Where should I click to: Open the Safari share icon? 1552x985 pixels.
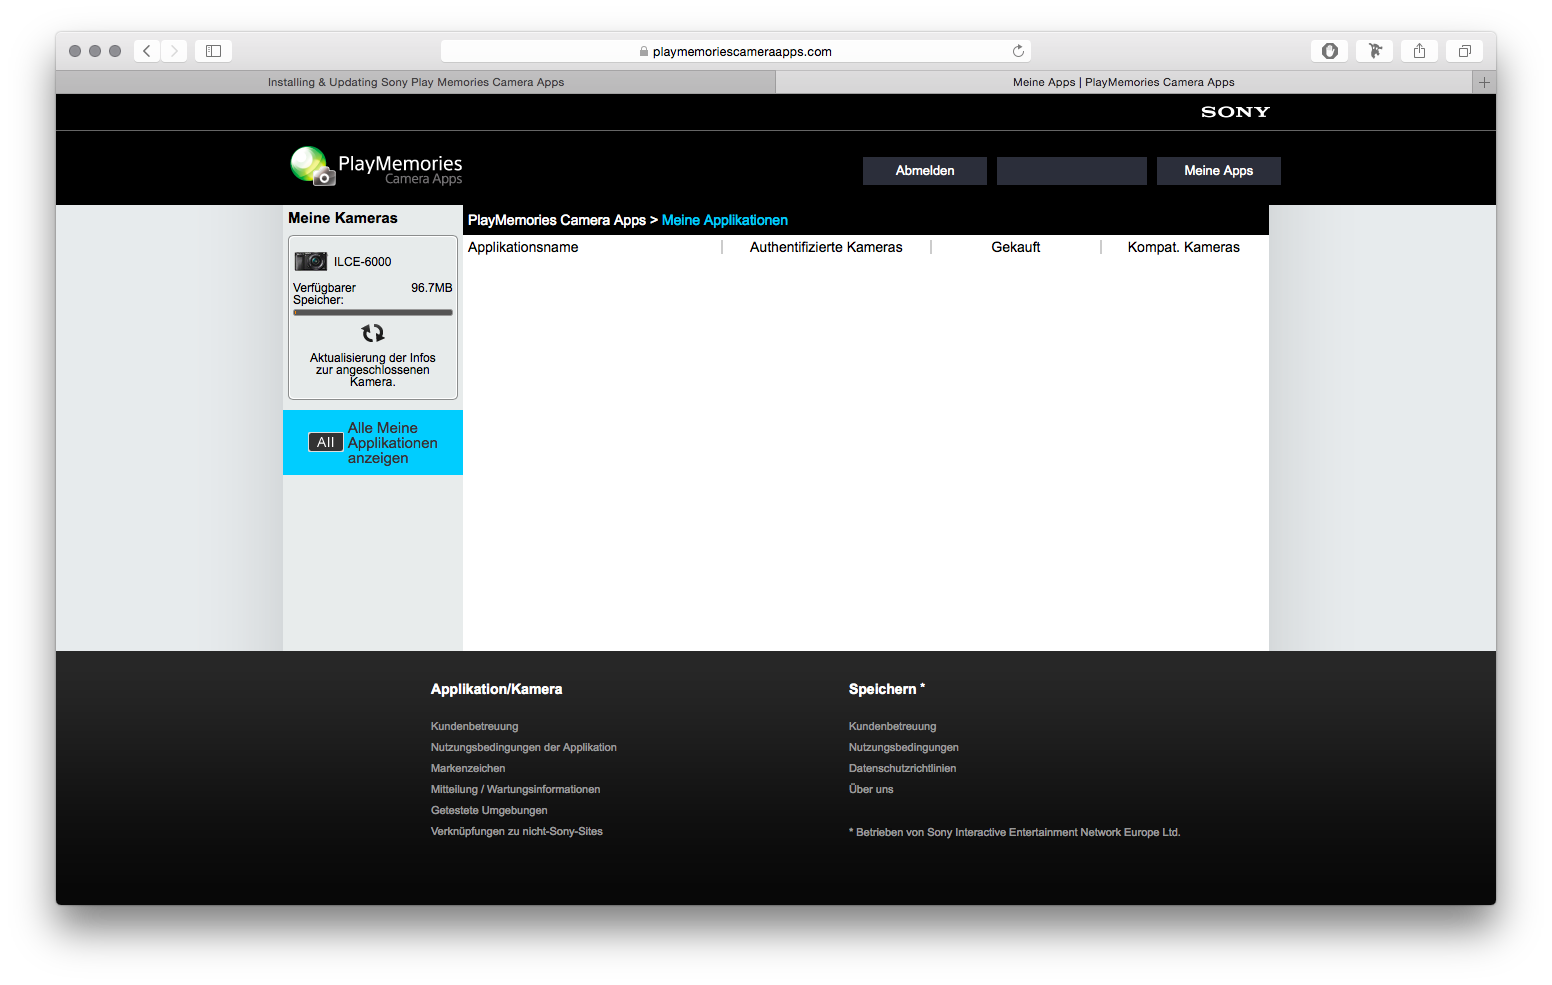(1419, 51)
